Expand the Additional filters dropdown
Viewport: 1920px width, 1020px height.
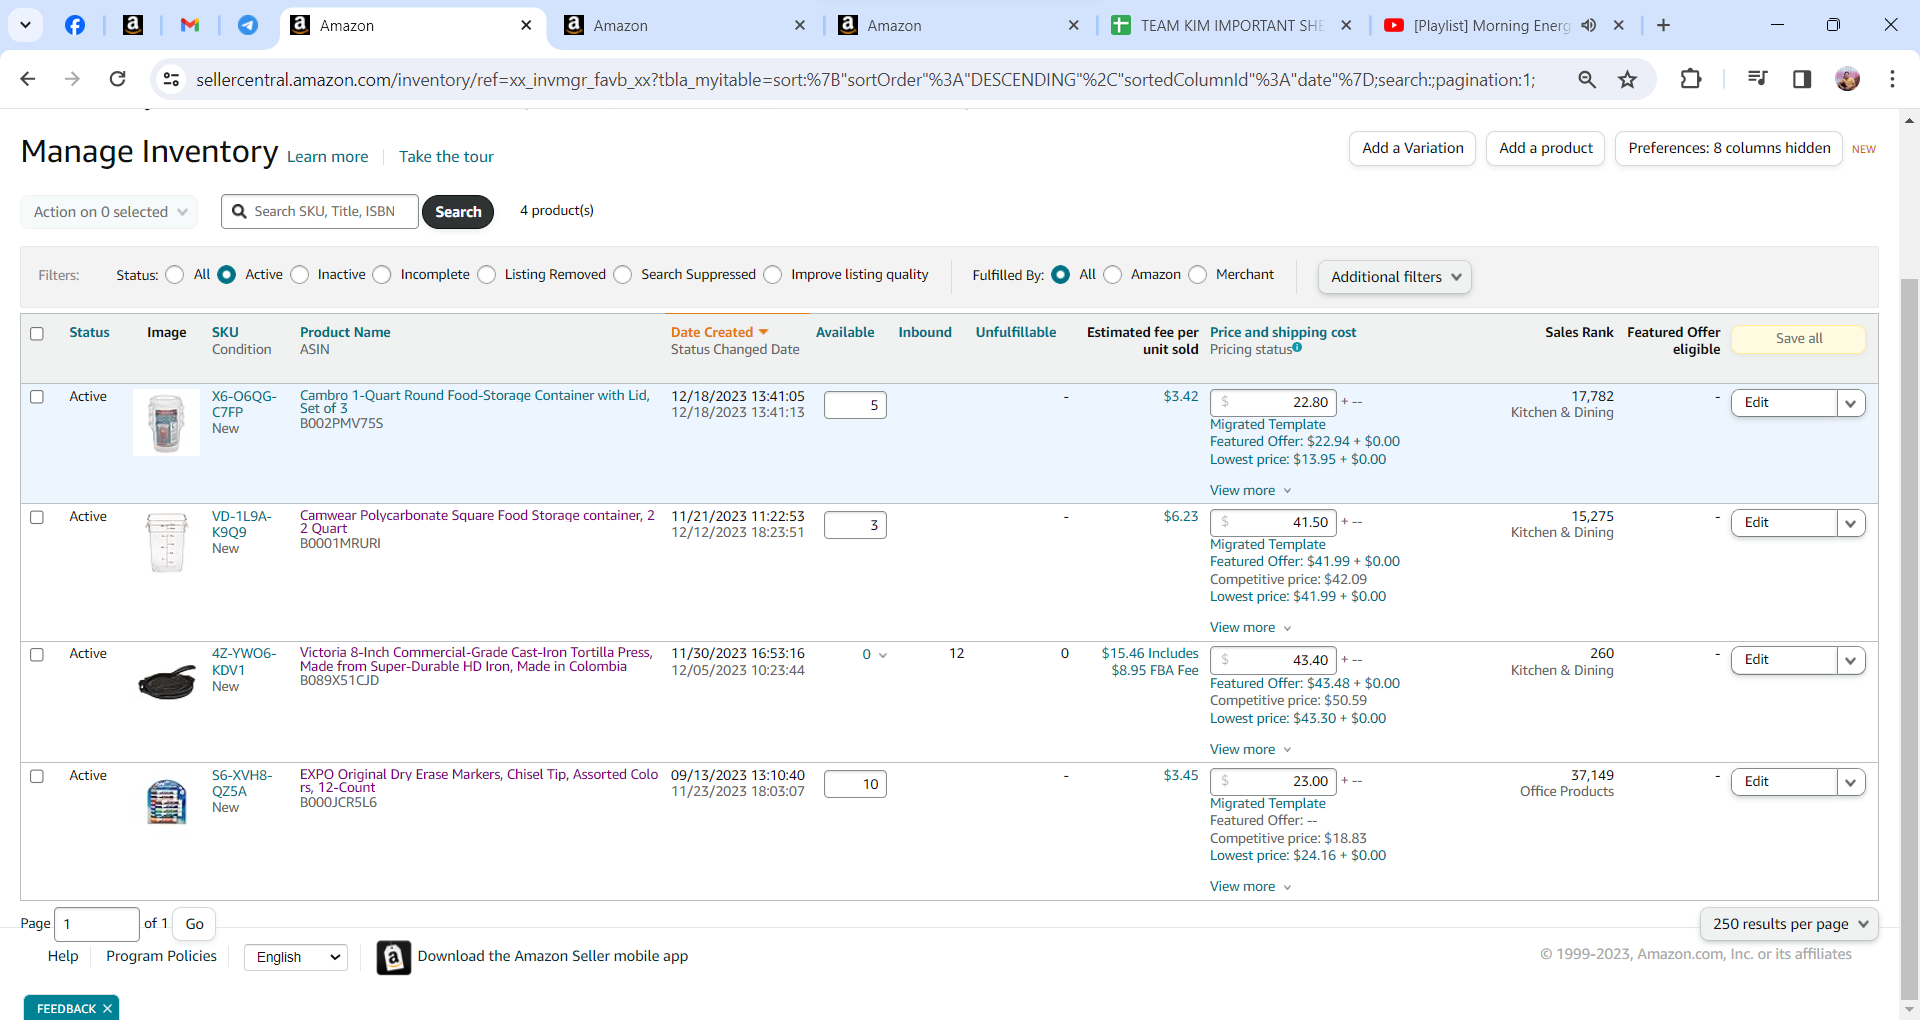1395,277
